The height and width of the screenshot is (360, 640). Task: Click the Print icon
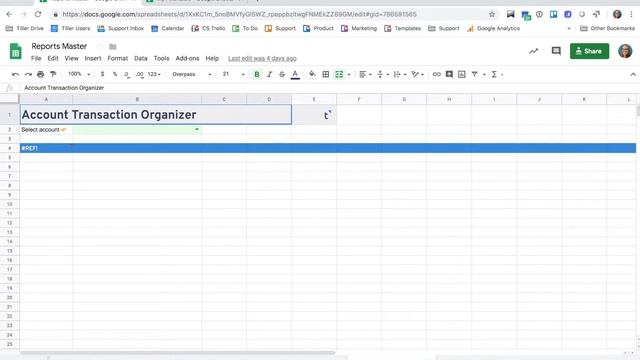point(40,74)
